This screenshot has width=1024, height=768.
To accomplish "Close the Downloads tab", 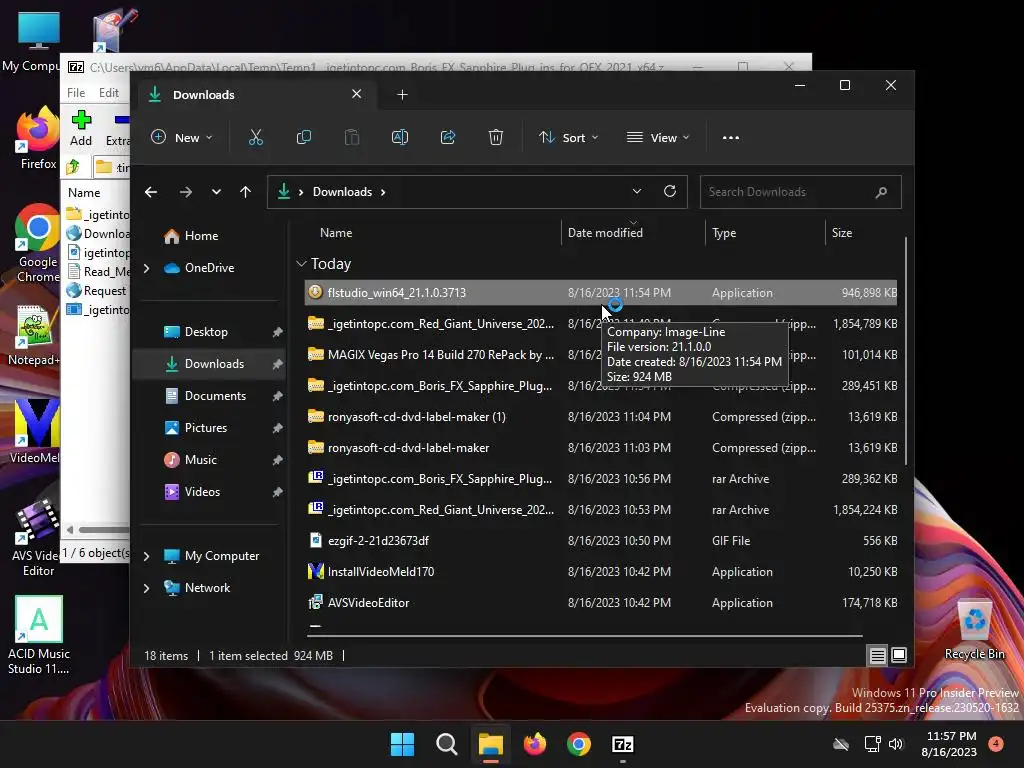I will pos(357,94).
